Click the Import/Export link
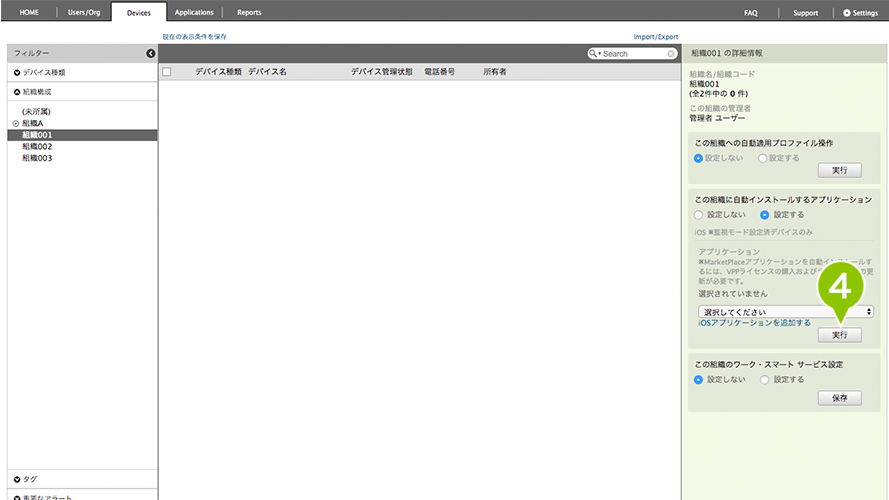This screenshot has height=500, width=889. click(x=656, y=37)
